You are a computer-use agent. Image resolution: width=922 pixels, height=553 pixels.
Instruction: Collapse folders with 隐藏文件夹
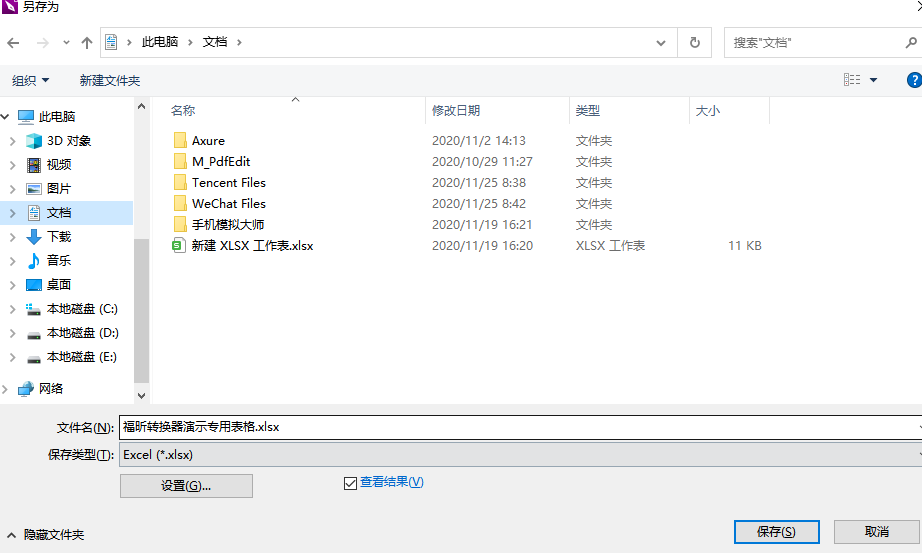(x=46, y=535)
